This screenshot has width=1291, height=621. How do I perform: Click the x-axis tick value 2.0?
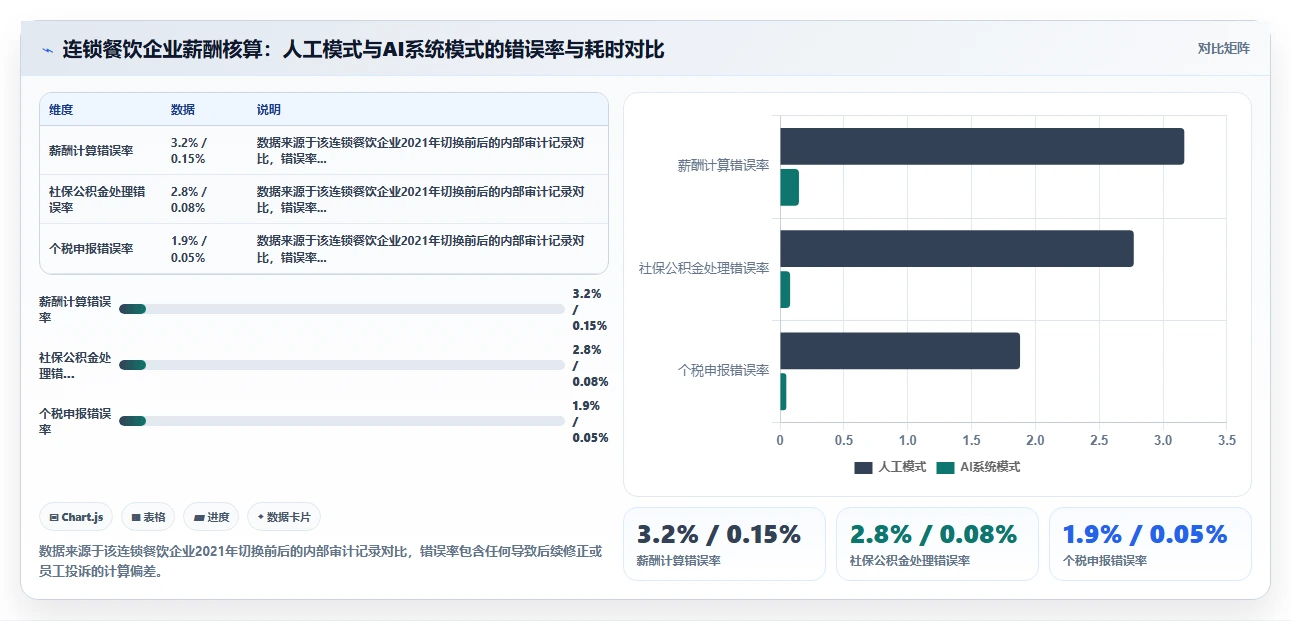click(x=1035, y=440)
